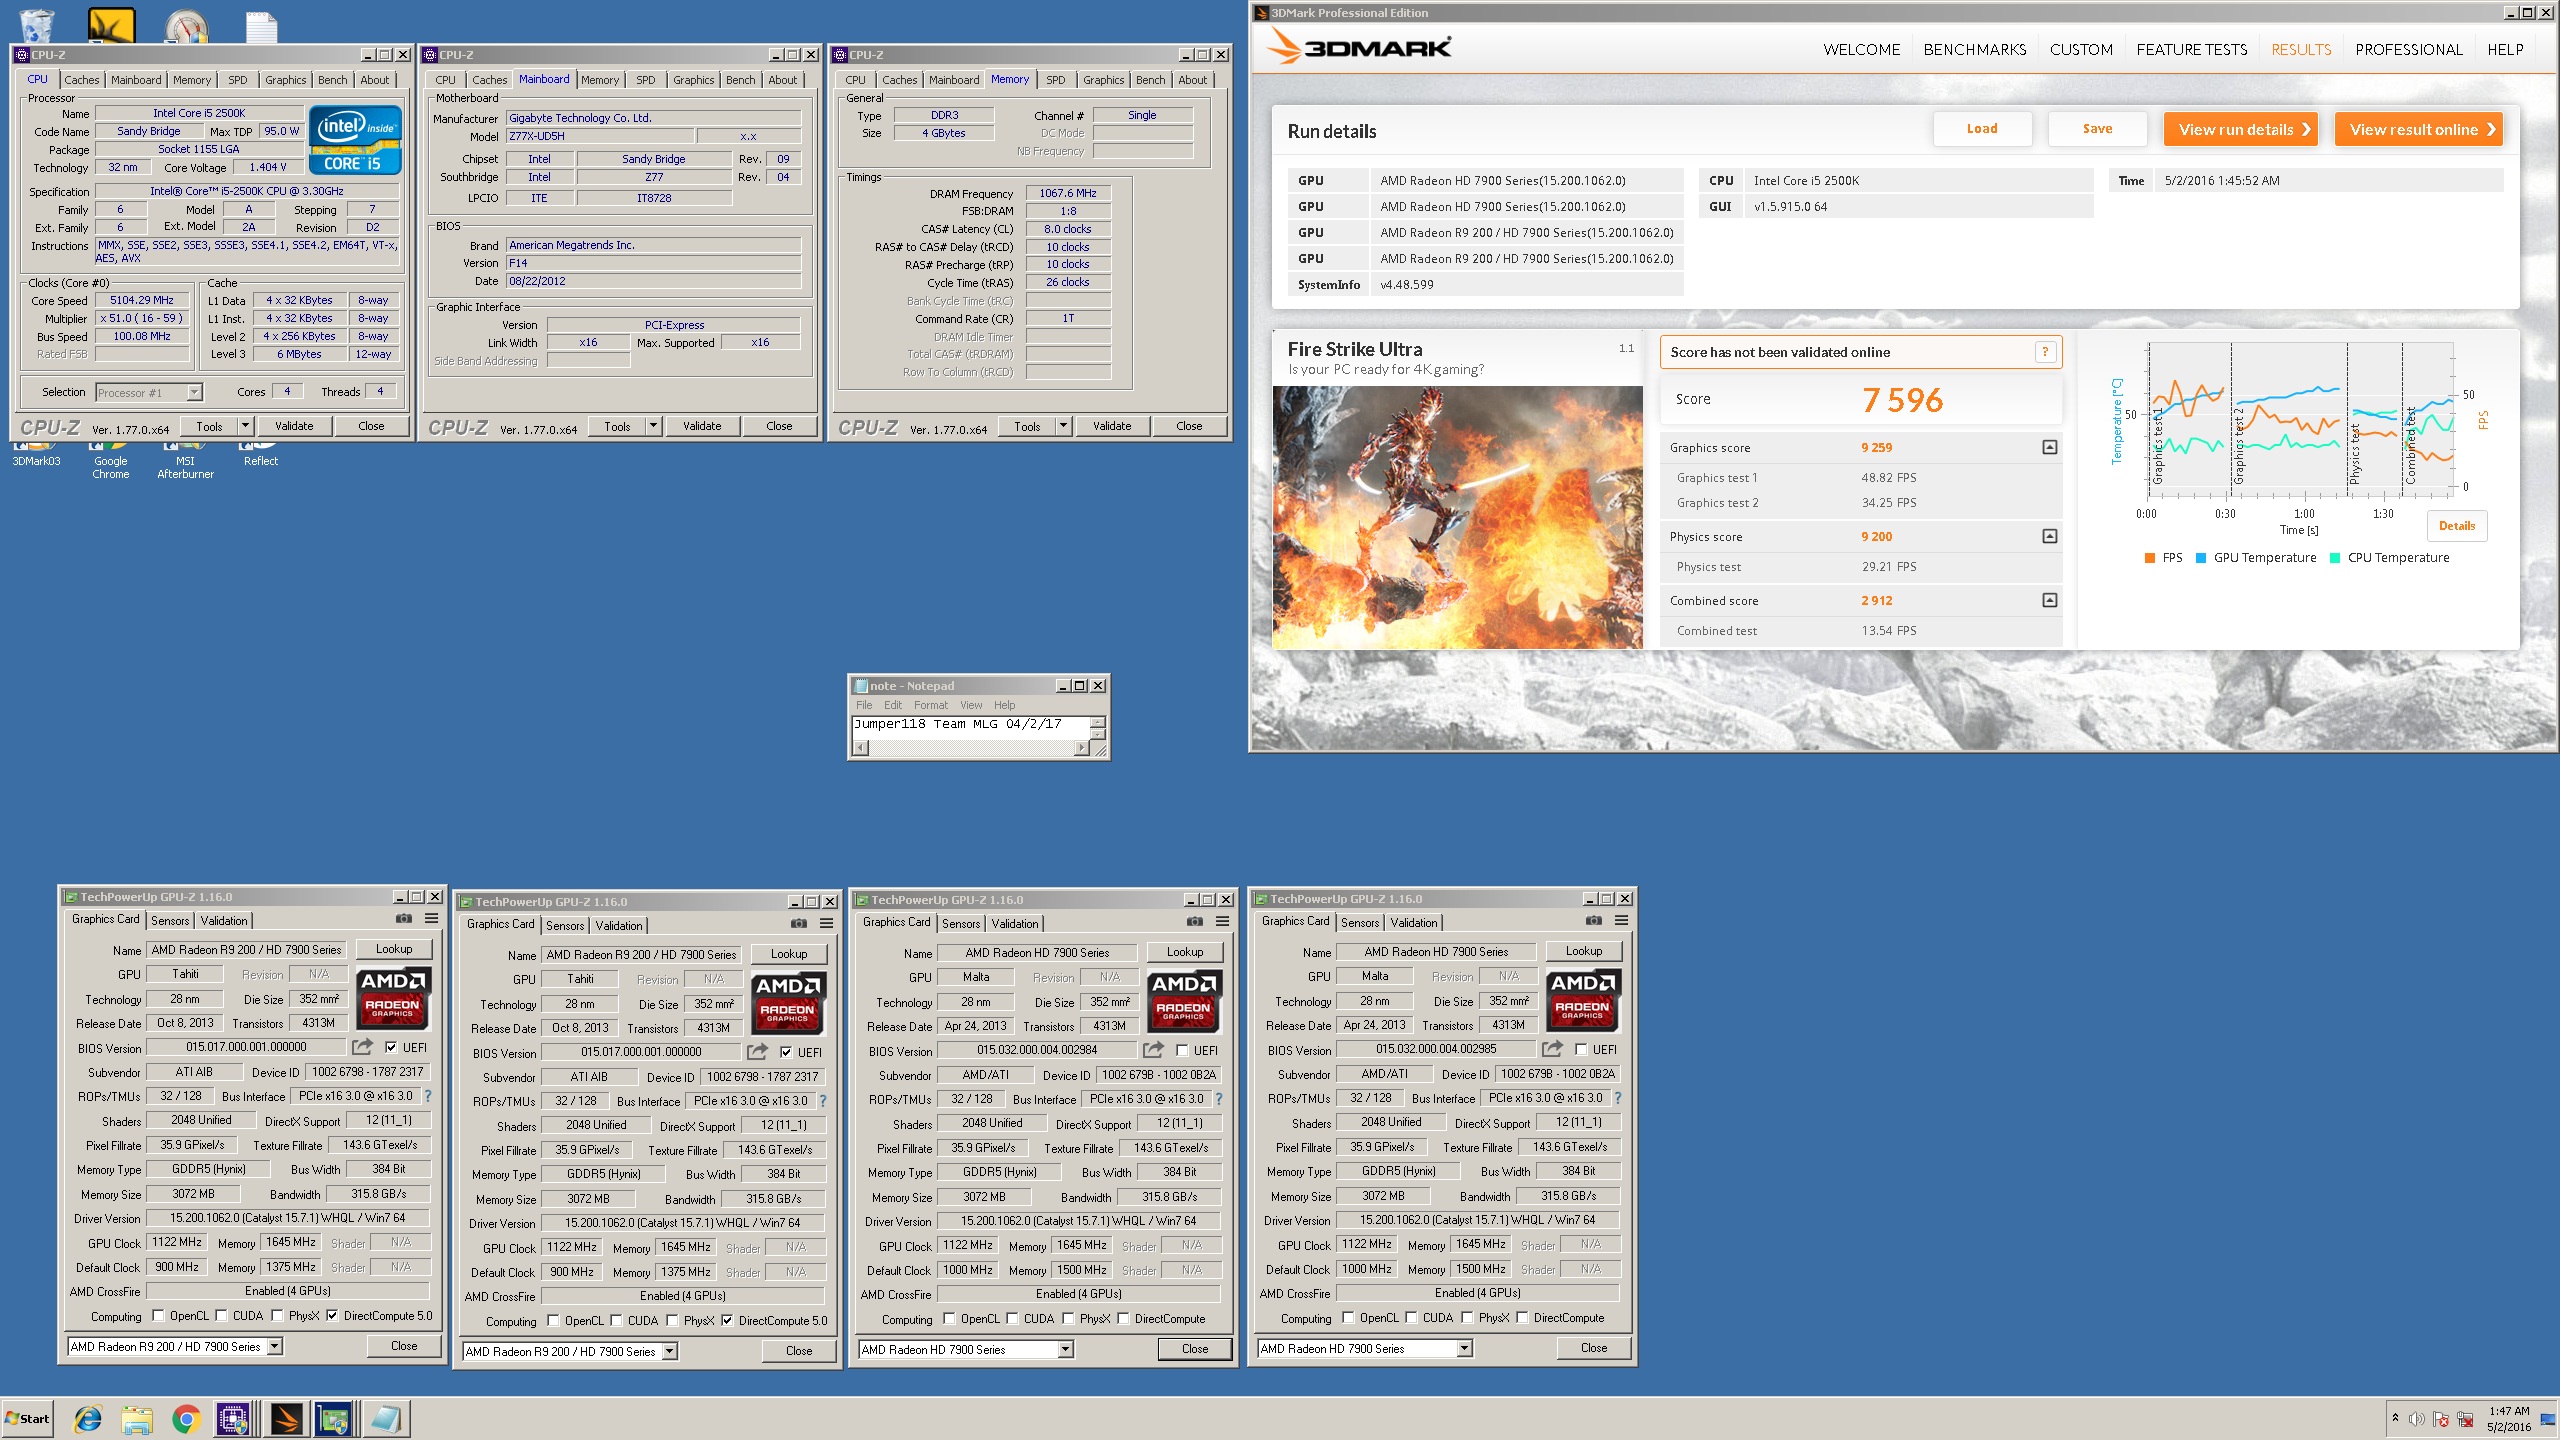Click View run details button
Image resolution: width=2560 pixels, height=1440 pixels.
[x=2241, y=129]
